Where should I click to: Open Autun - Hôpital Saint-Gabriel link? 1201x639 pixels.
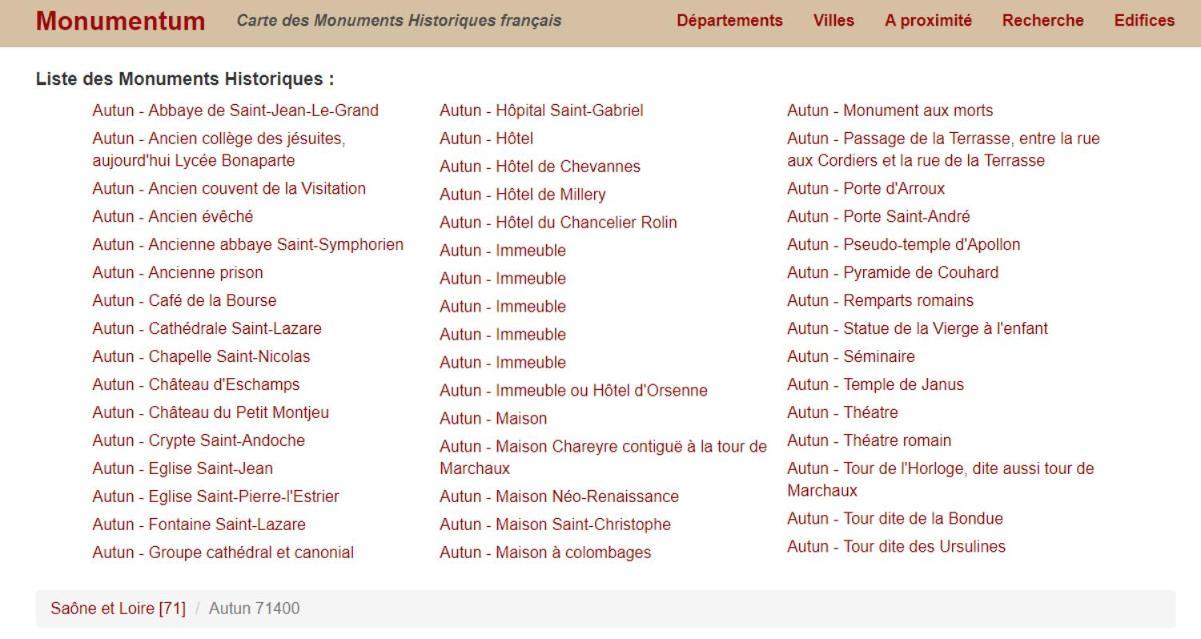(541, 110)
